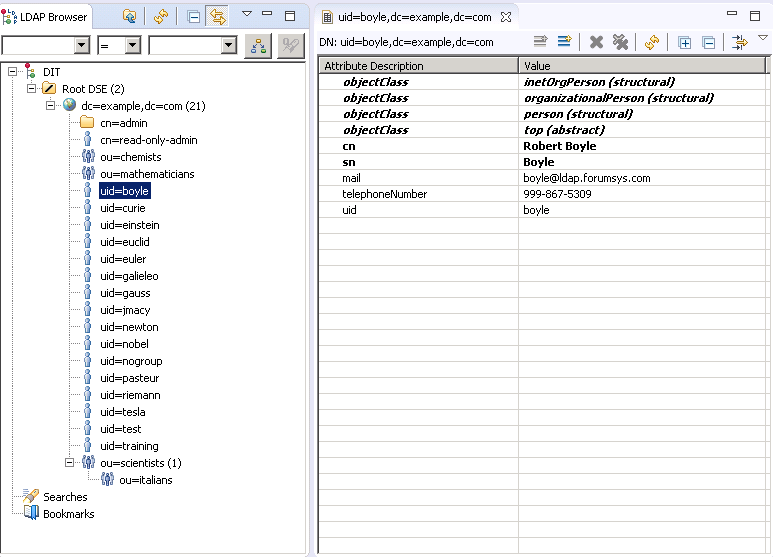Select the uid=nogroup entry
773x557 pixels.
coord(131,361)
